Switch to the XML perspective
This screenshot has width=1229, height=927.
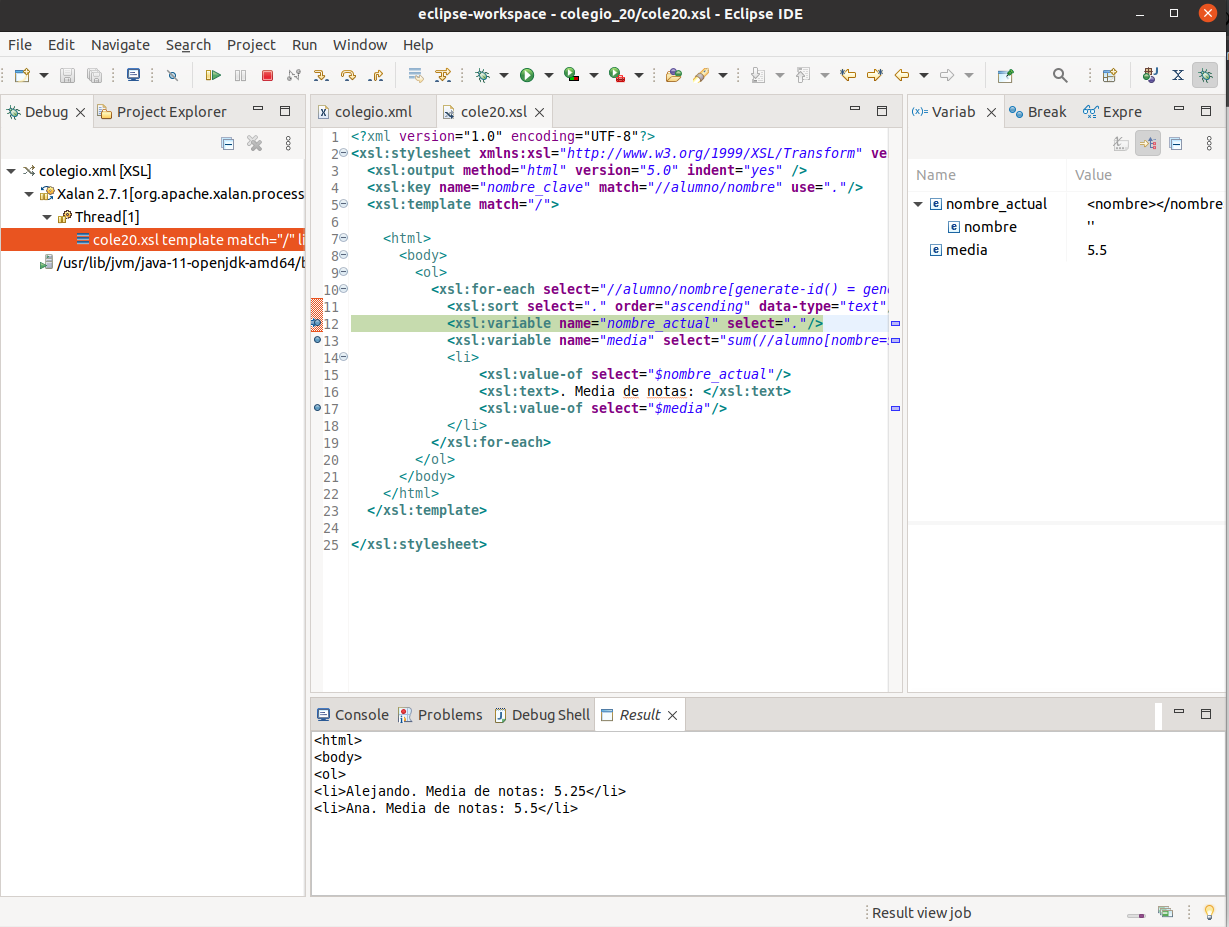pos(1176,75)
